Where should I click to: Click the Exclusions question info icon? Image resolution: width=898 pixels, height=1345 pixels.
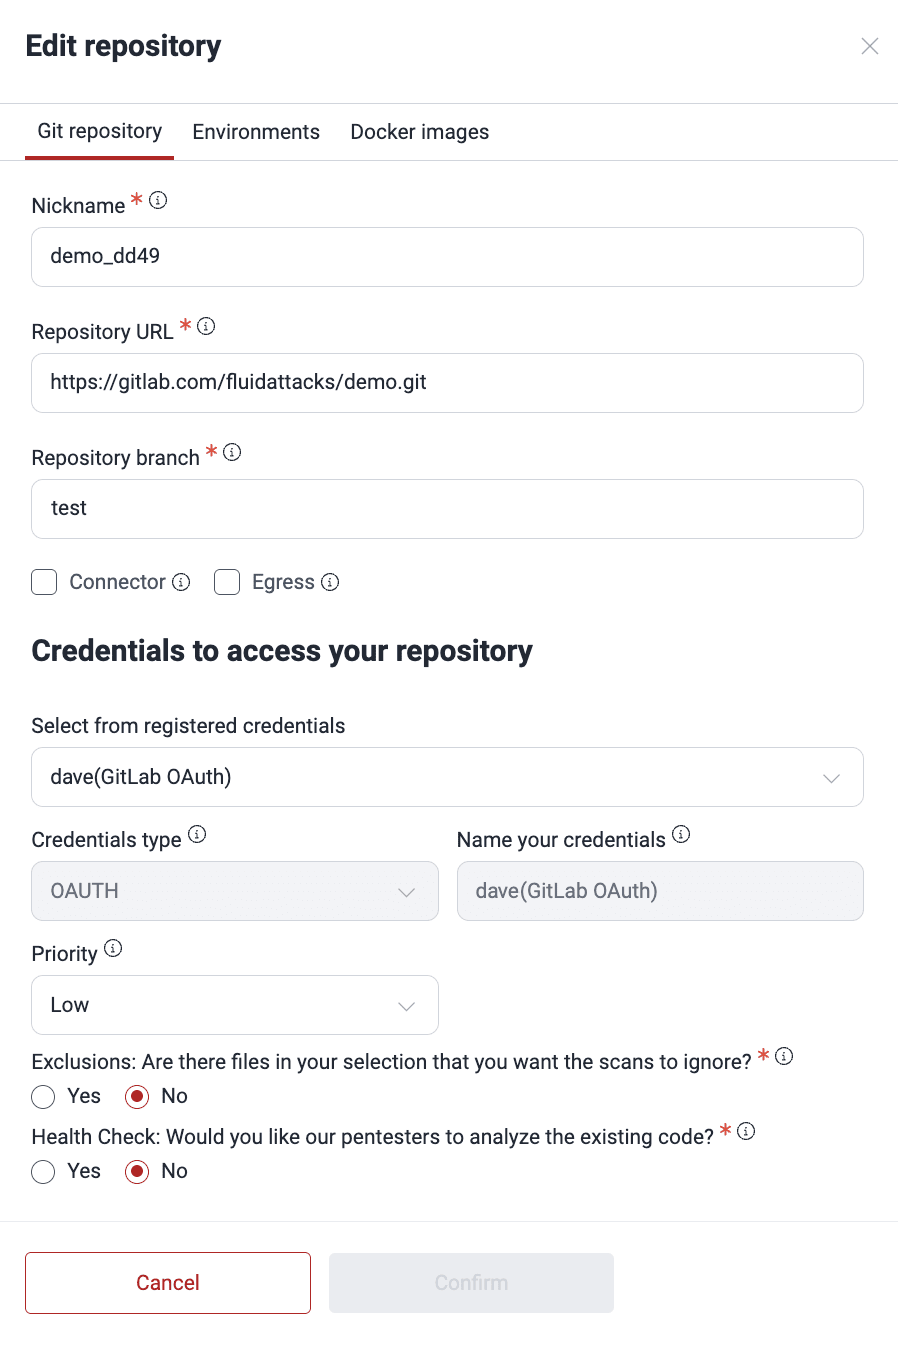click(784, 1056)
